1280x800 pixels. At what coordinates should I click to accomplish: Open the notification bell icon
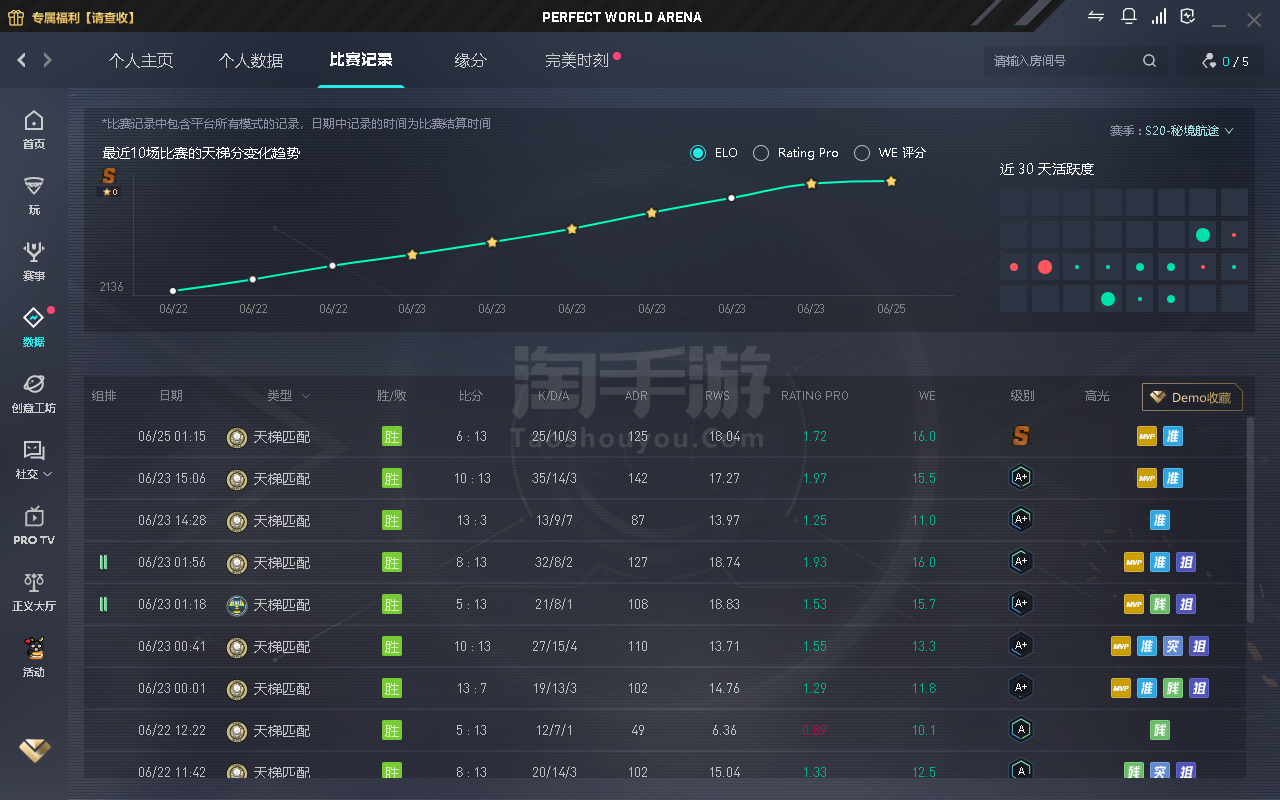[x=1128, y=17]
